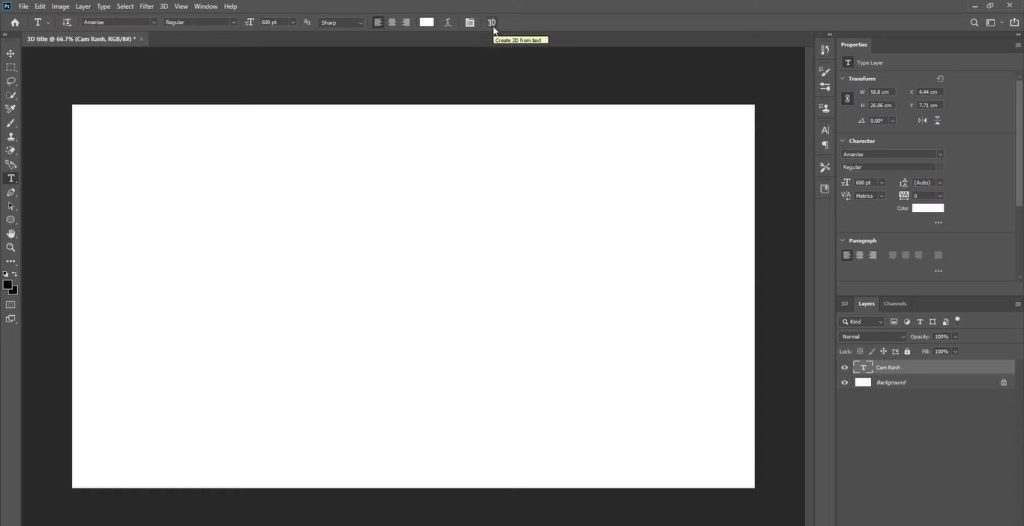Screen dimensions: 1024x526
Task: Toggle filter for adjustment layers
Action: pos(907,321)
